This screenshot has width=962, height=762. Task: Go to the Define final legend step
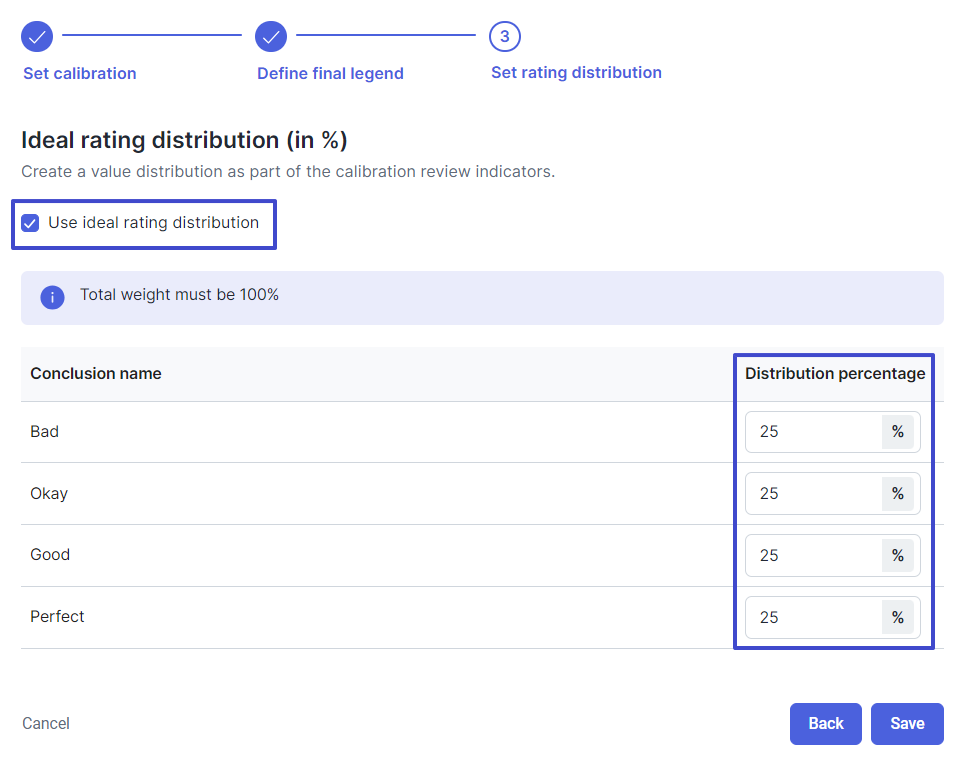click(x=330, y=74)
